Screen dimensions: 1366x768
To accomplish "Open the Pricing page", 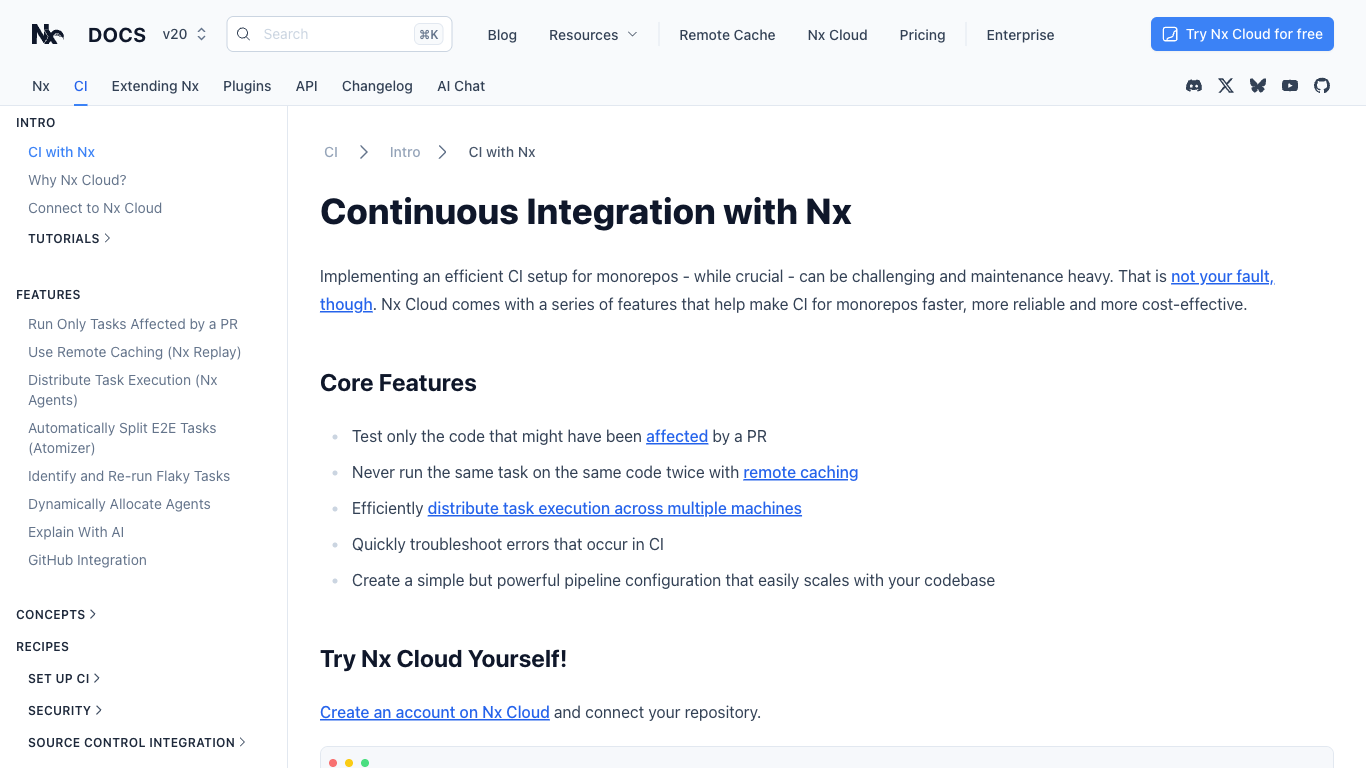I will (x=922, y=35).
